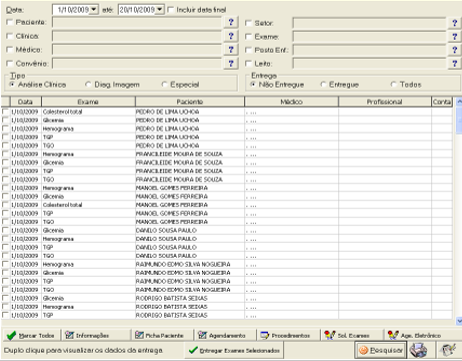The width and height of the screenshot is (462, 361).
Task: Sort by Profissional column header
Action: [x=385, y=102]
